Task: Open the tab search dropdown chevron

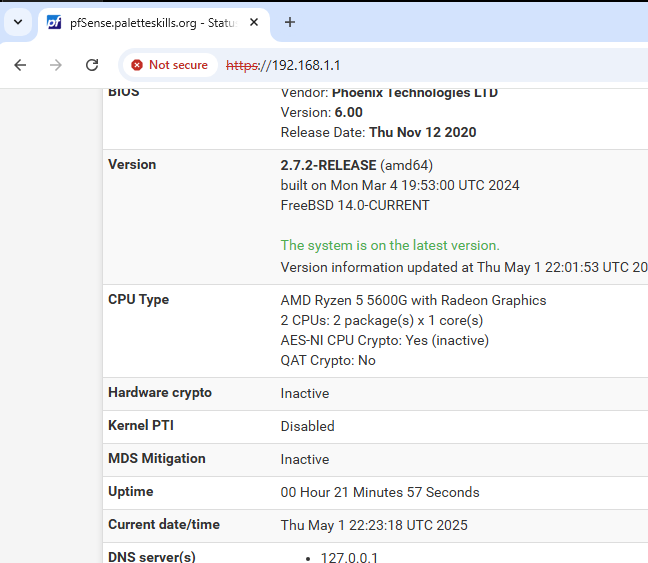Action: coord(17,22)
